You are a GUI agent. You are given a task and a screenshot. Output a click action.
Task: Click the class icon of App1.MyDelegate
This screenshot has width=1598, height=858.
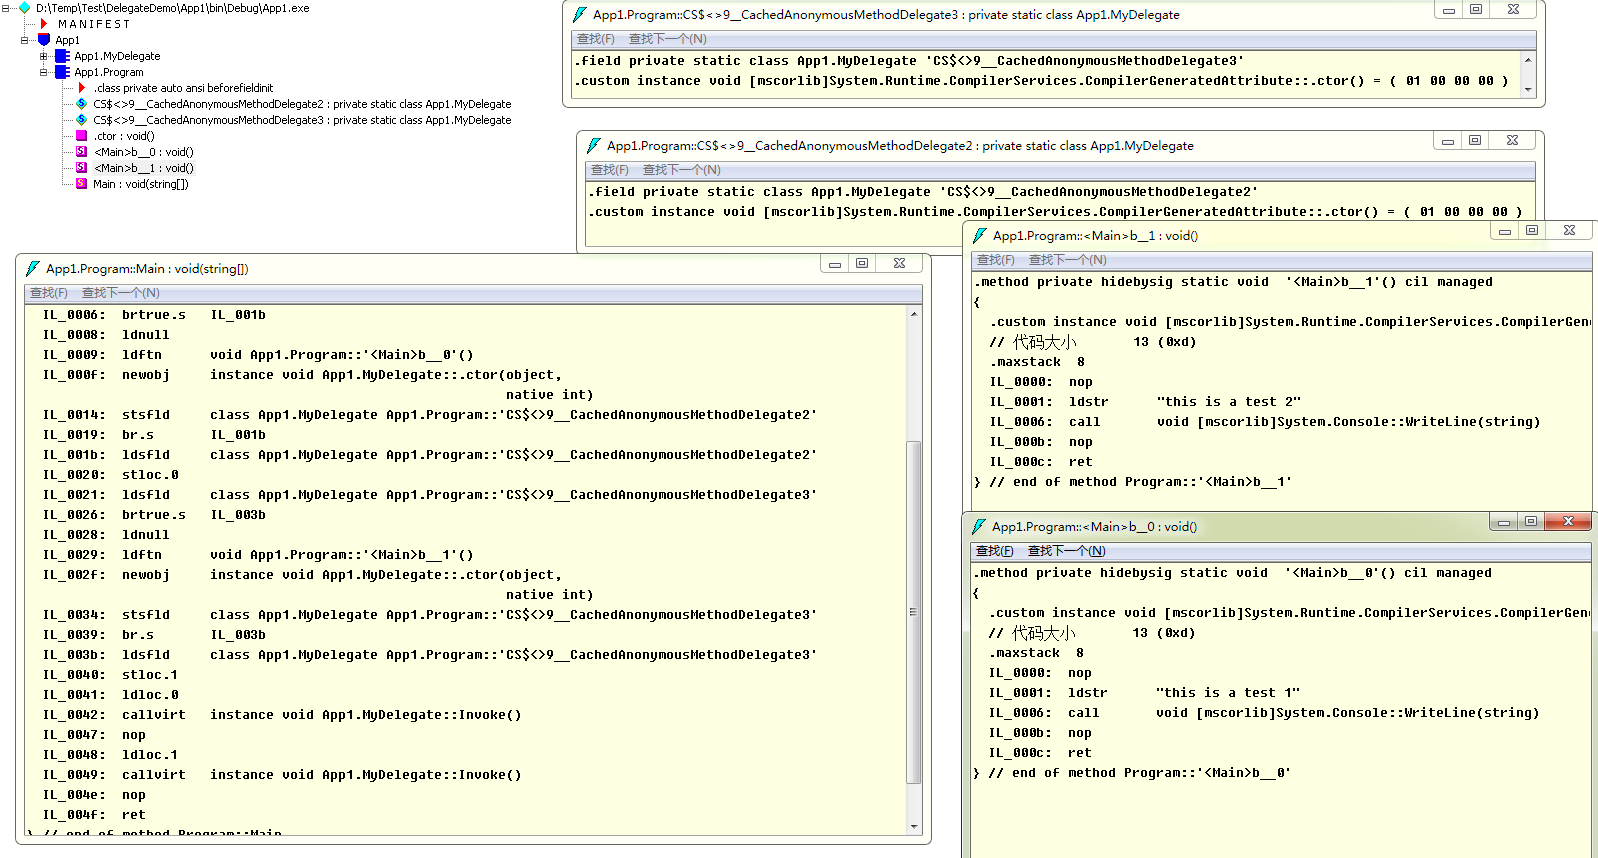pos(62,56)
